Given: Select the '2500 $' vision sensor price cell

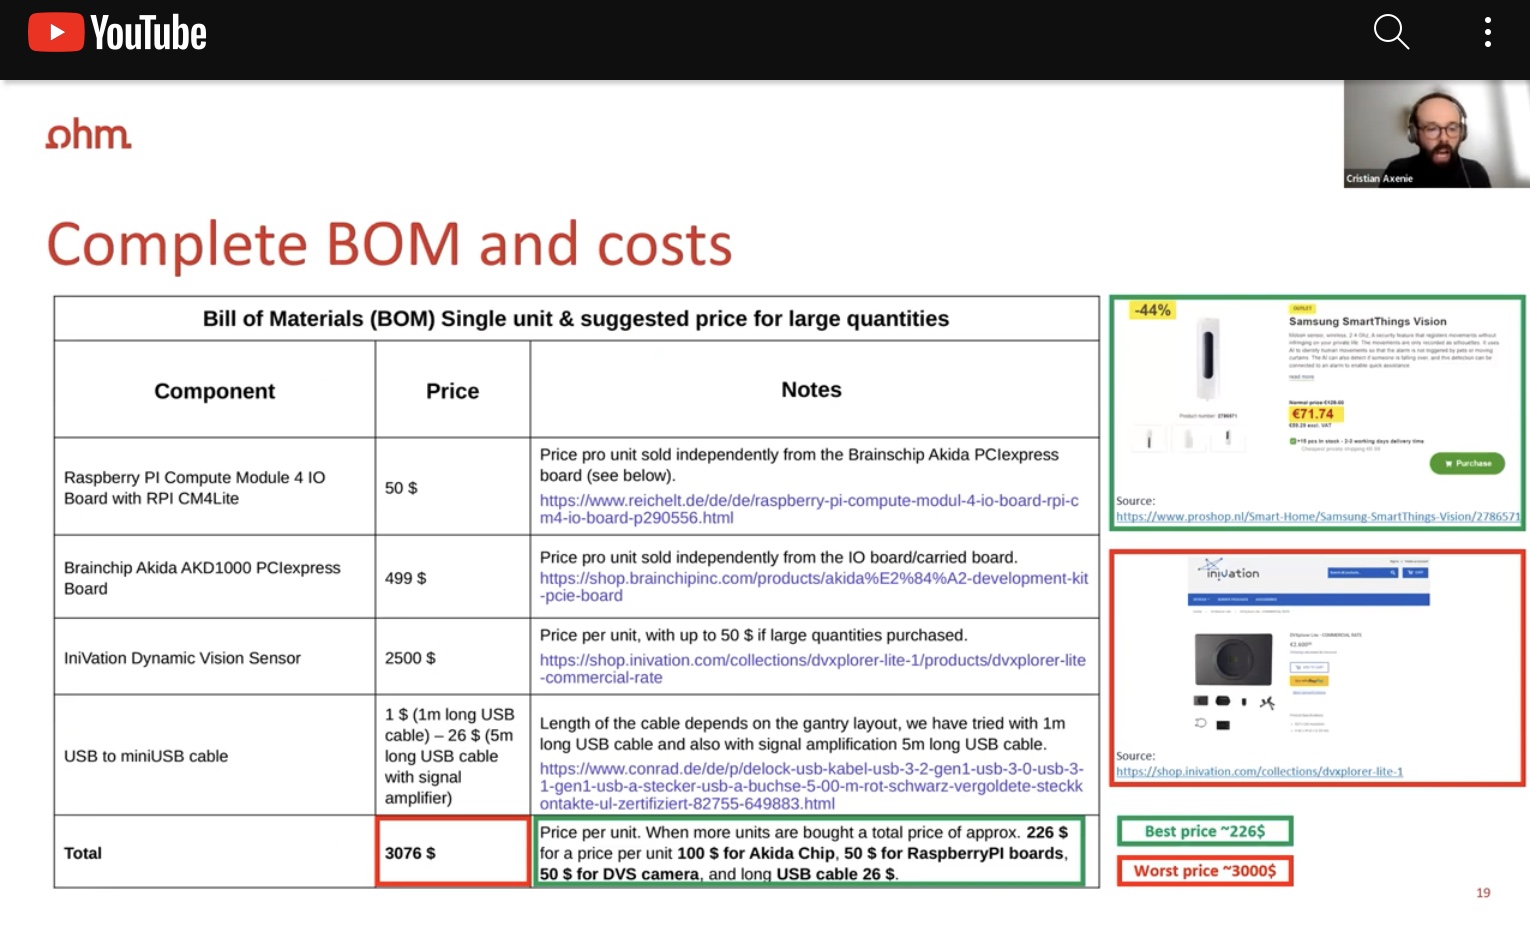Looking at the screenshot, I should (453, 657).
